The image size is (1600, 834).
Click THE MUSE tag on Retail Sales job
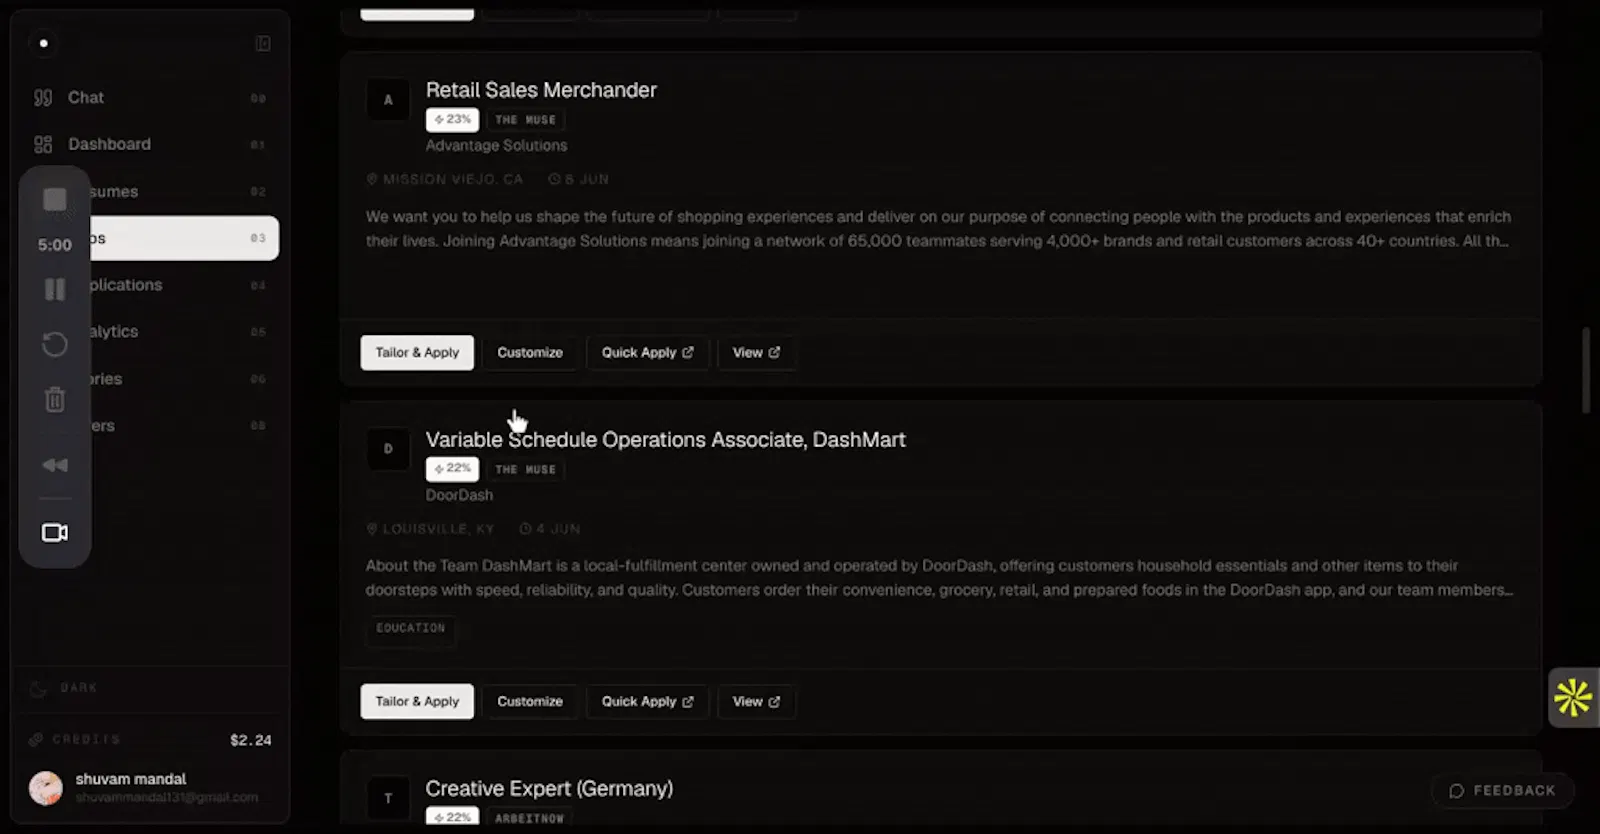click(526, 120)
